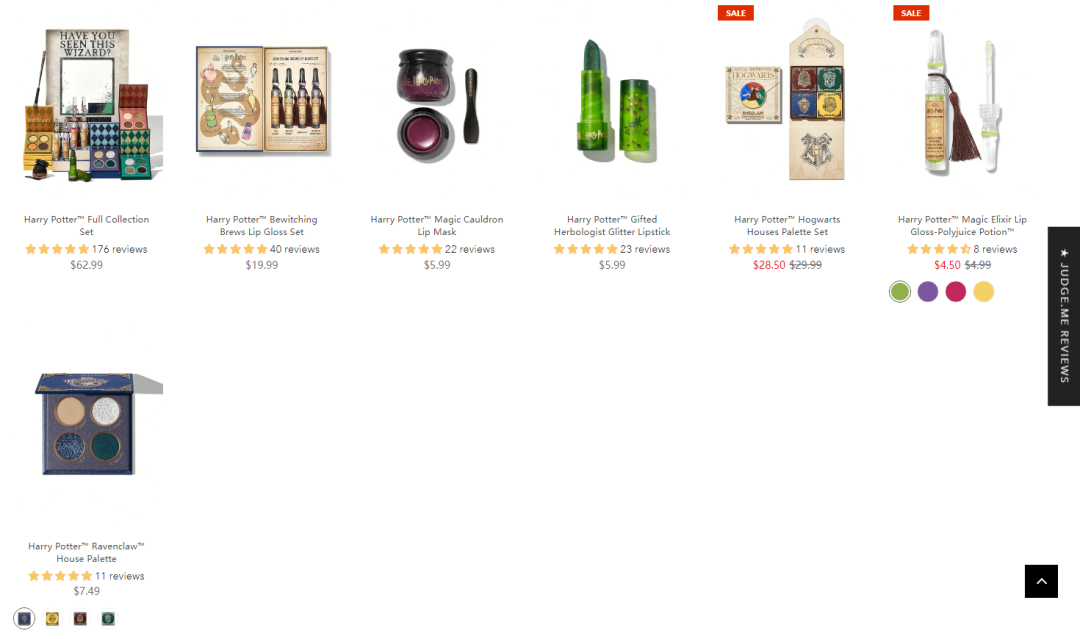
Task: Select the blue Ravenclaw palette swatch
Action: pos(24,618)
